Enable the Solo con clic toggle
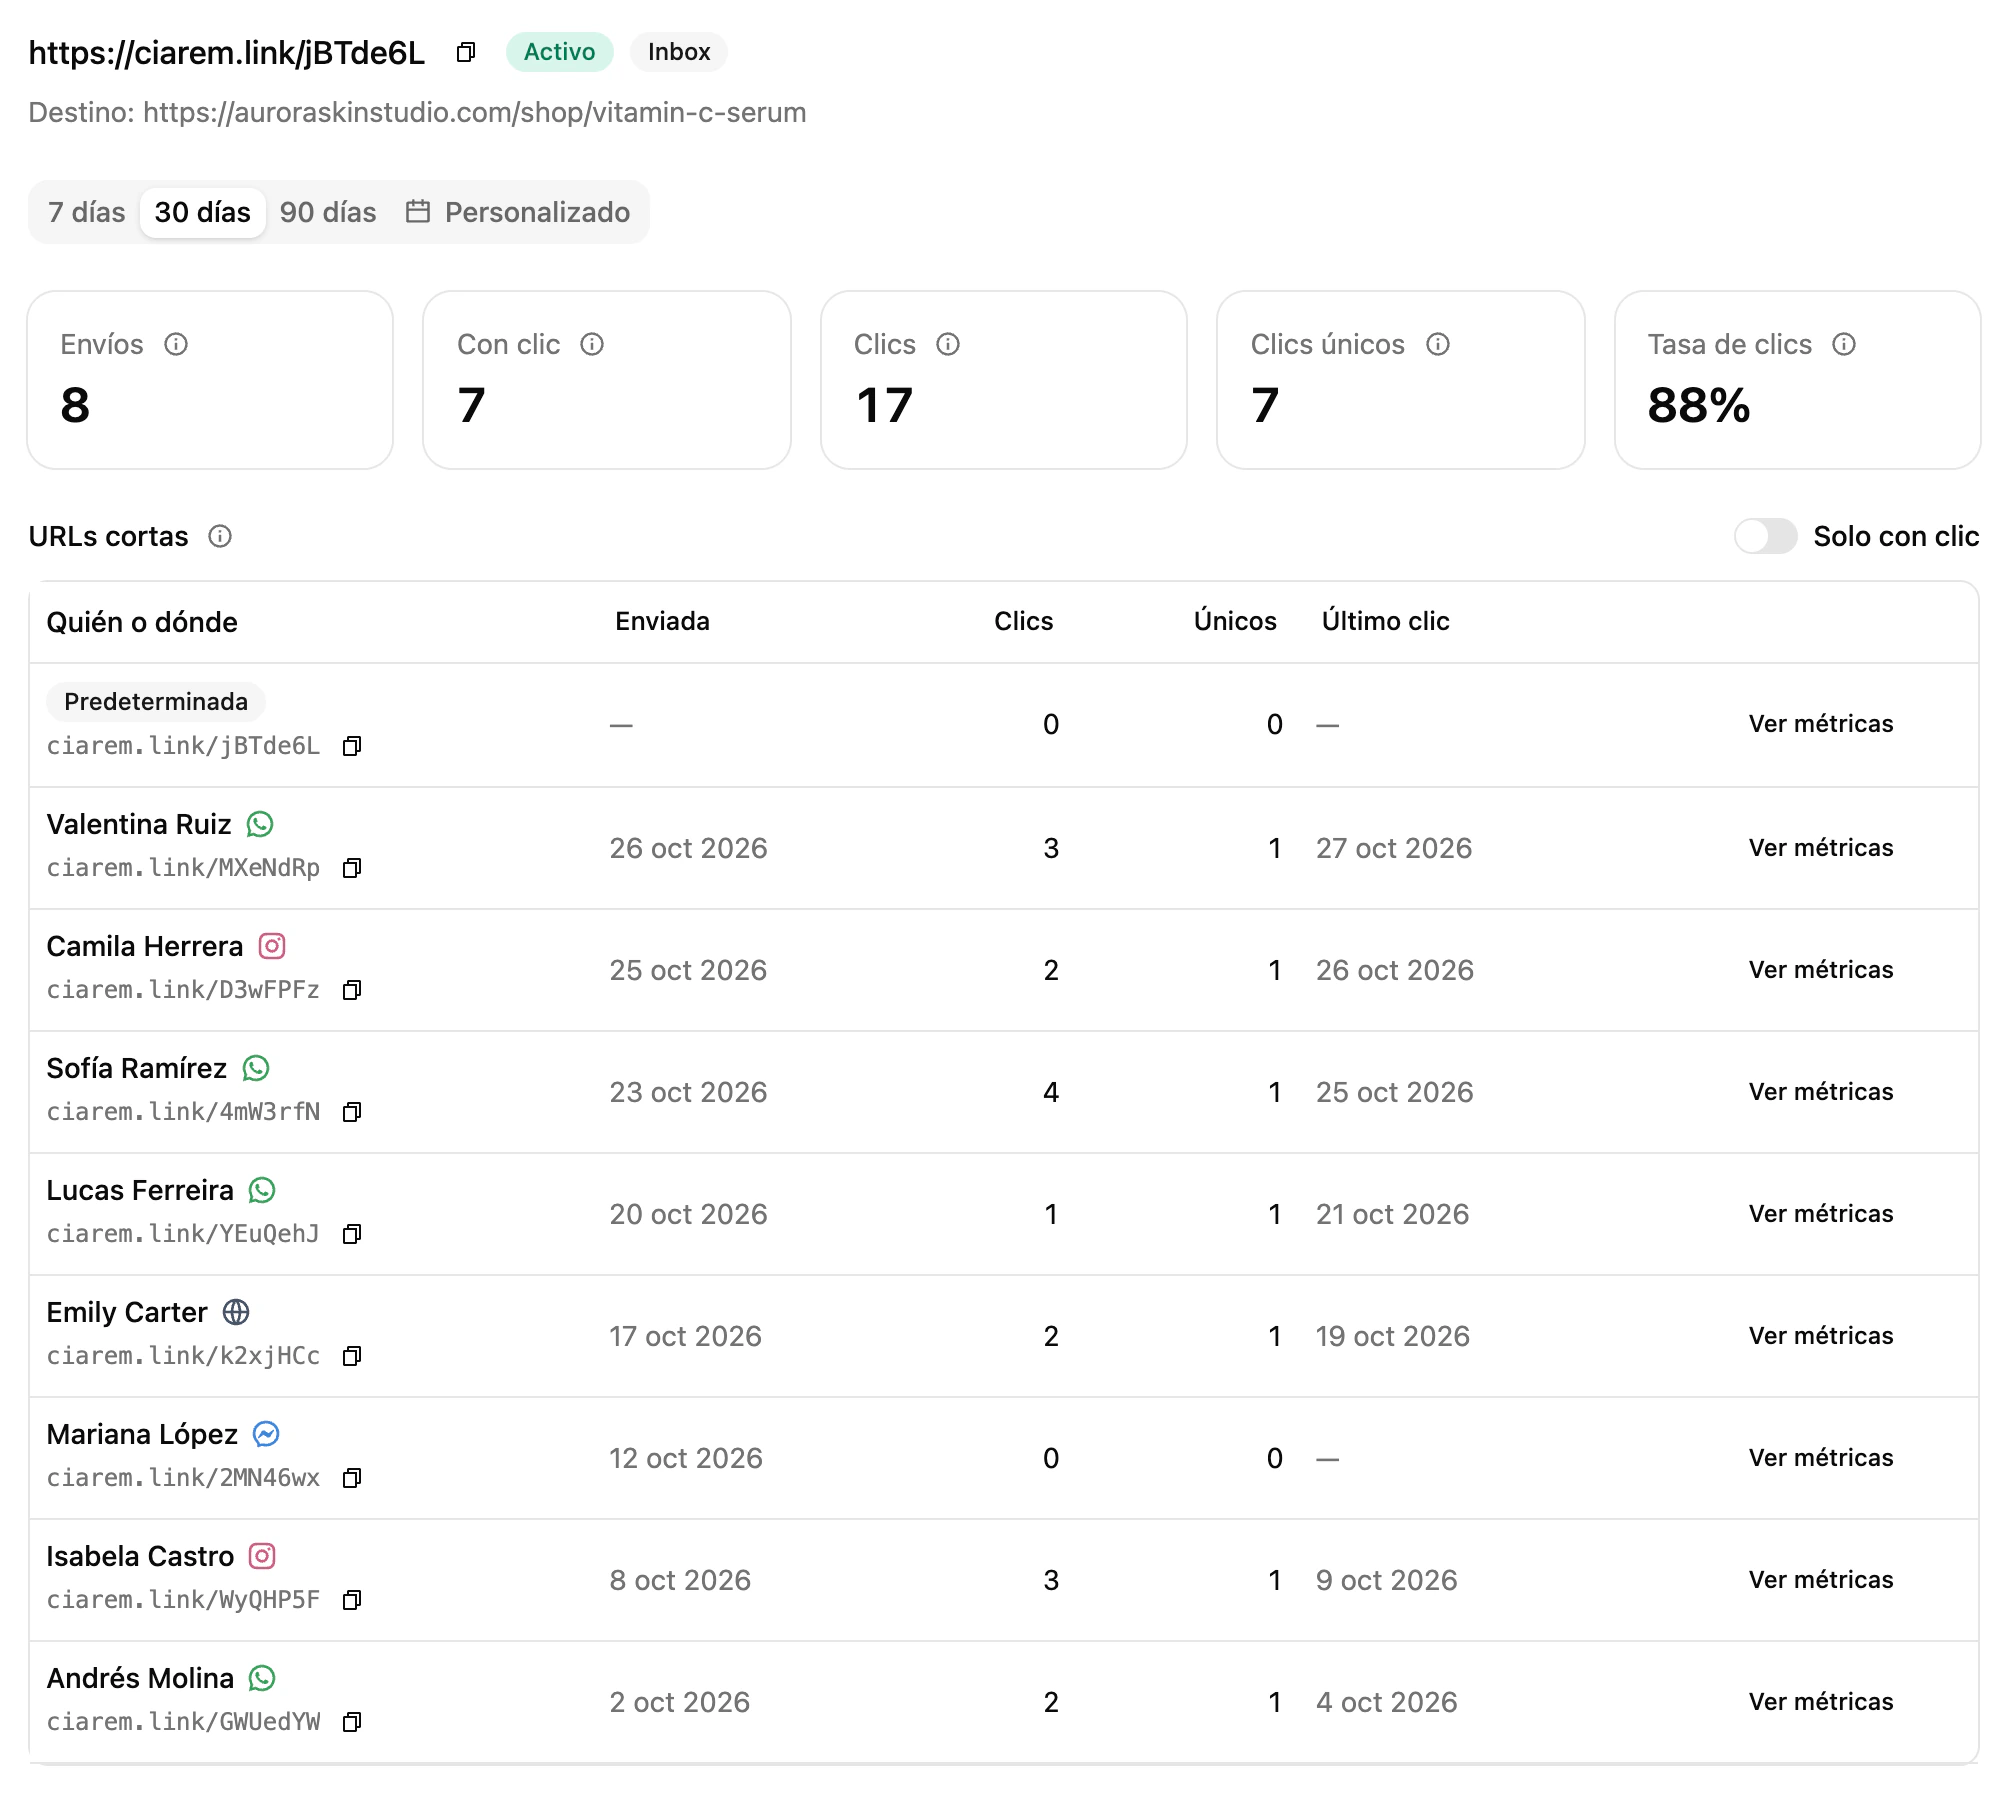 (x=1765, y=536)
